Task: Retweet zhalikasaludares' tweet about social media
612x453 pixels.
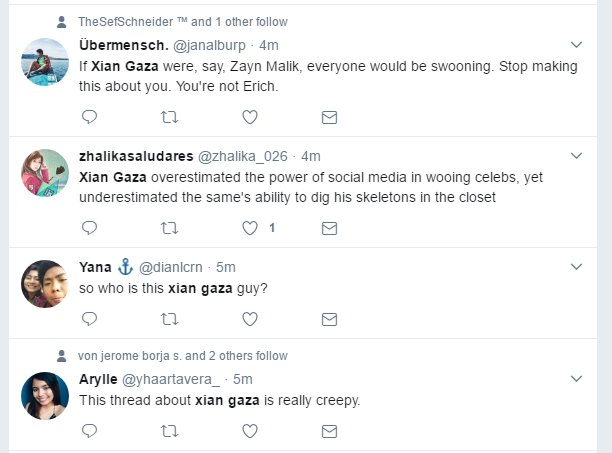Action: tap(169, 228)
